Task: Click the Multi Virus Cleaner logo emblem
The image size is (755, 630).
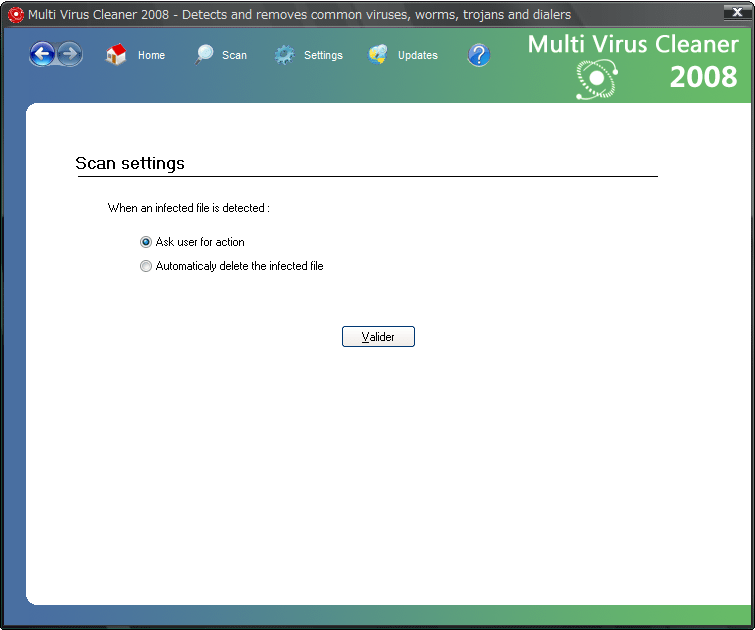Action: [x=597, y=79]
